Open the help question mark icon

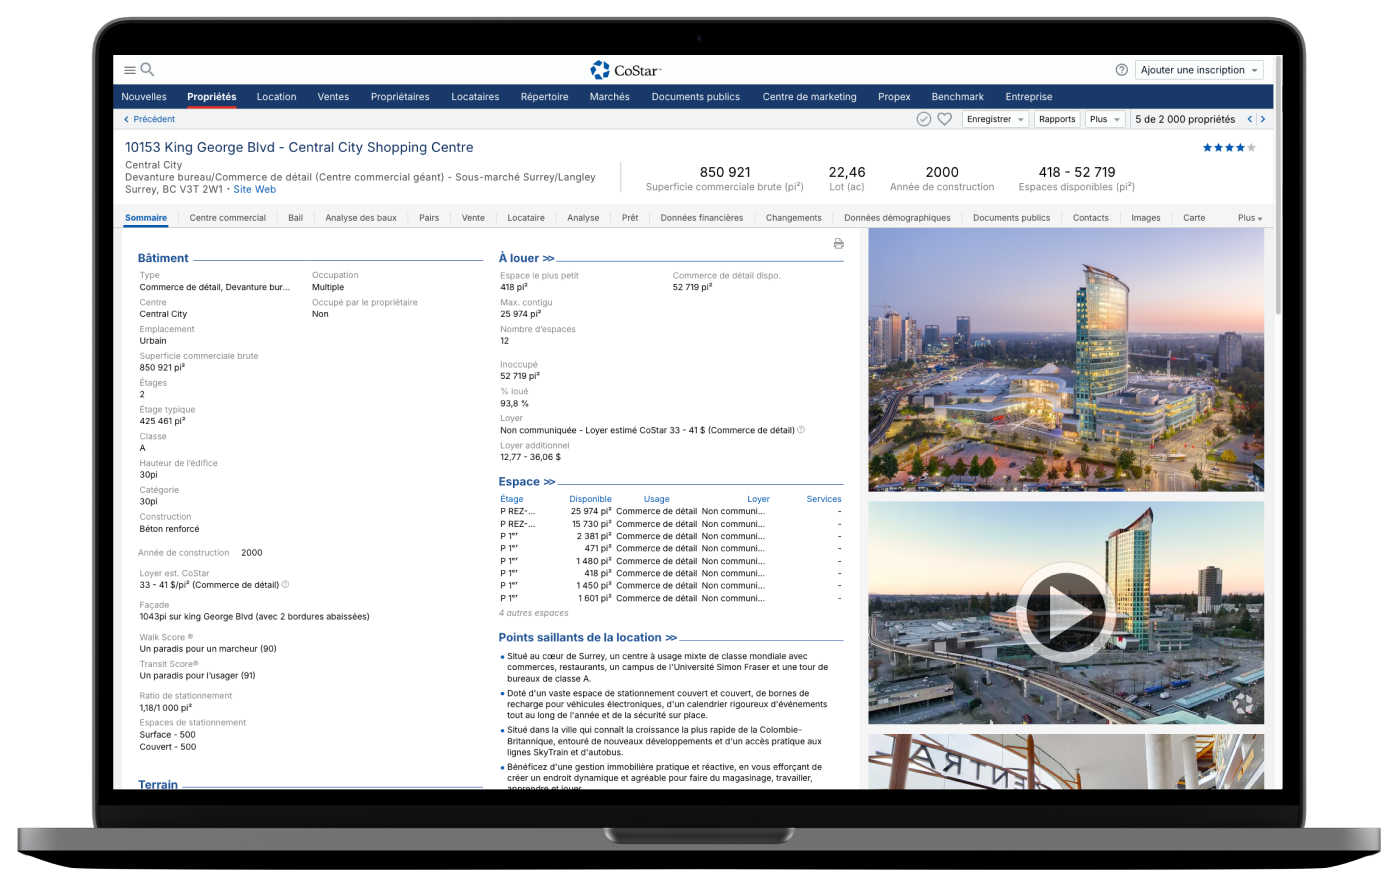1121,70
